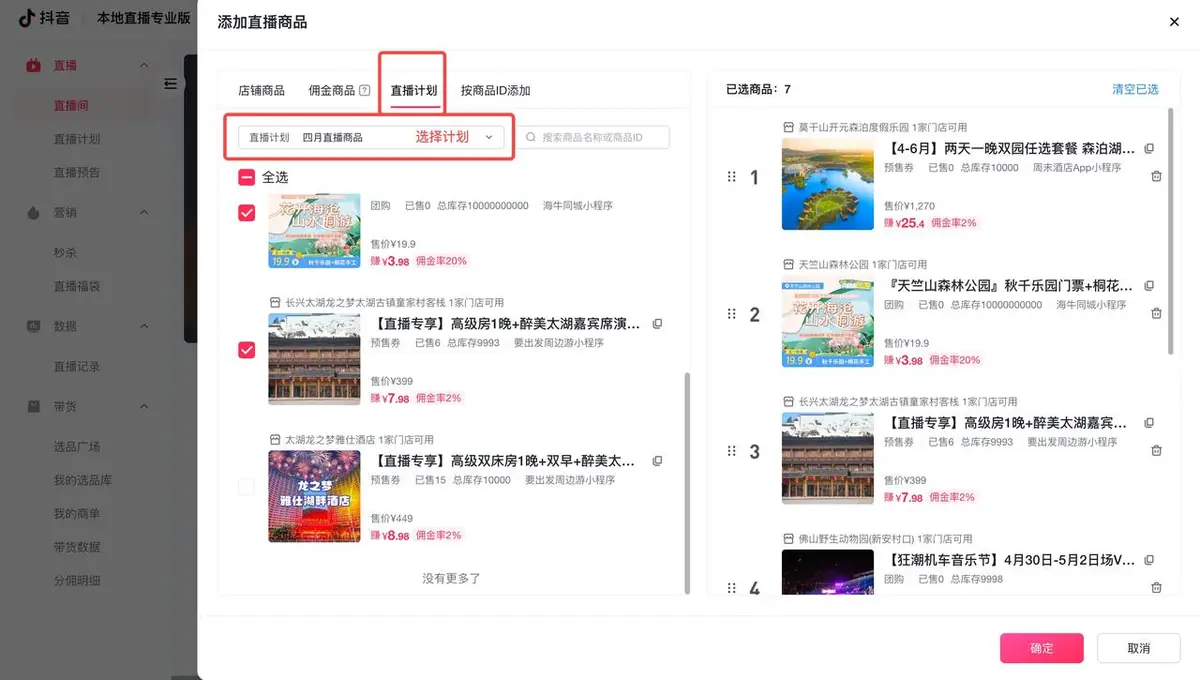Toggle the sidebar collapse hamburger icon
The width and height of the screenshot is (1200, 680).
171,83
